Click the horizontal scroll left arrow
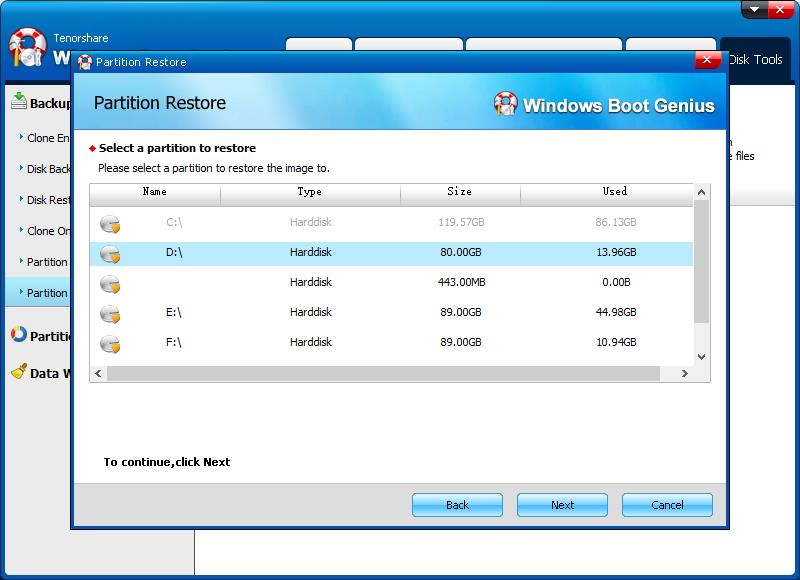 coord(98,373)
